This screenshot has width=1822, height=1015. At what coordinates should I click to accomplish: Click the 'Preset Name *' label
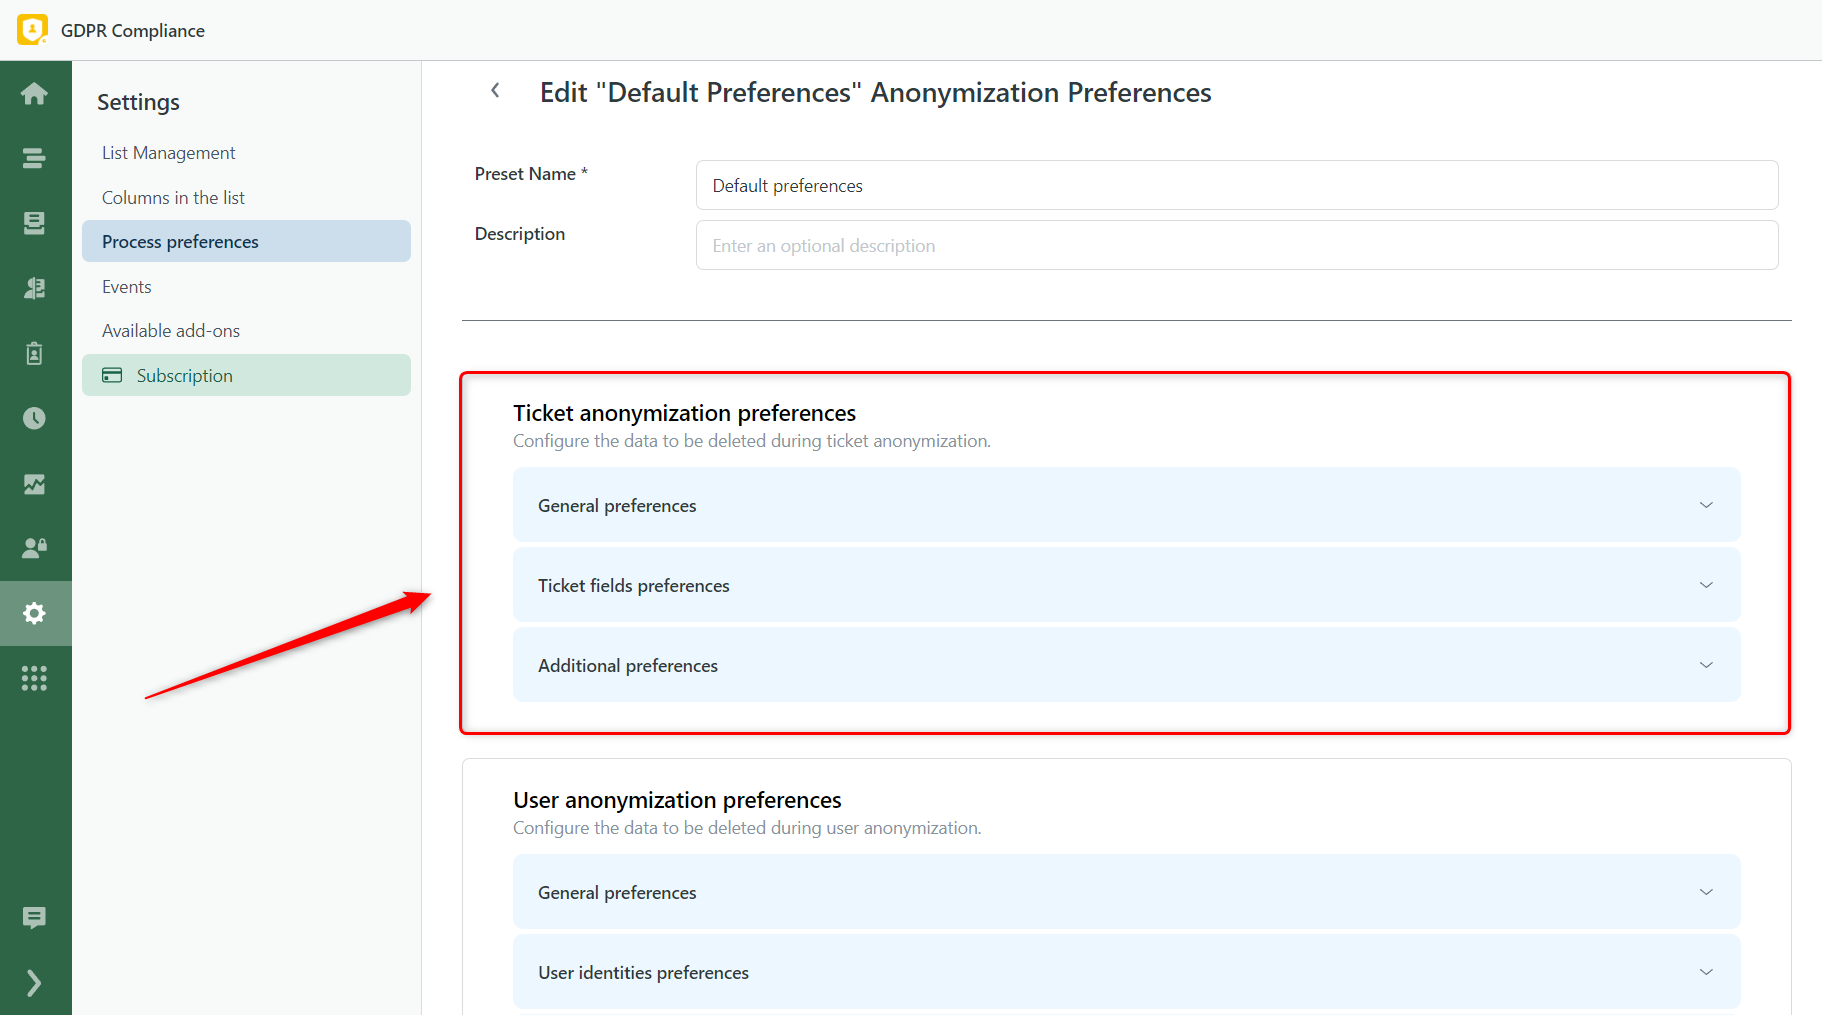point(531,174)
